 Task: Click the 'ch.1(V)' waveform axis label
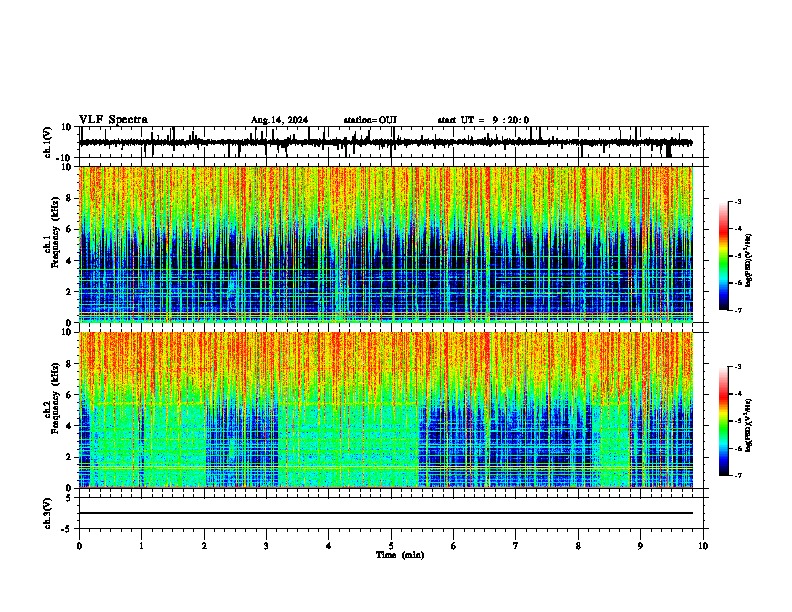(x=48, y=142)
